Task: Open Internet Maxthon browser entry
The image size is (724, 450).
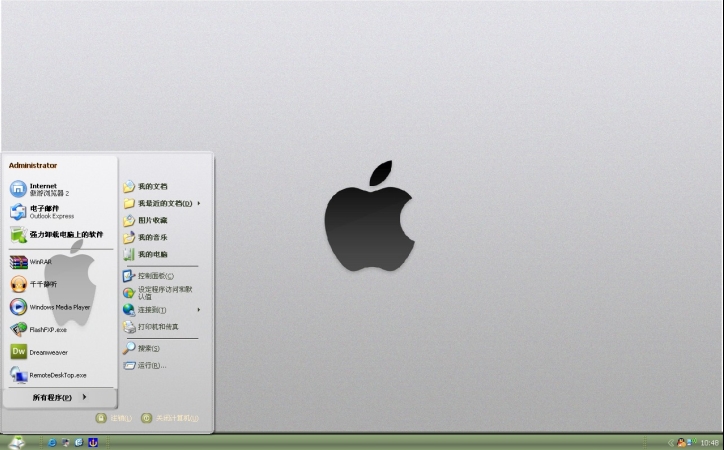Action: [x=59, y=189]
